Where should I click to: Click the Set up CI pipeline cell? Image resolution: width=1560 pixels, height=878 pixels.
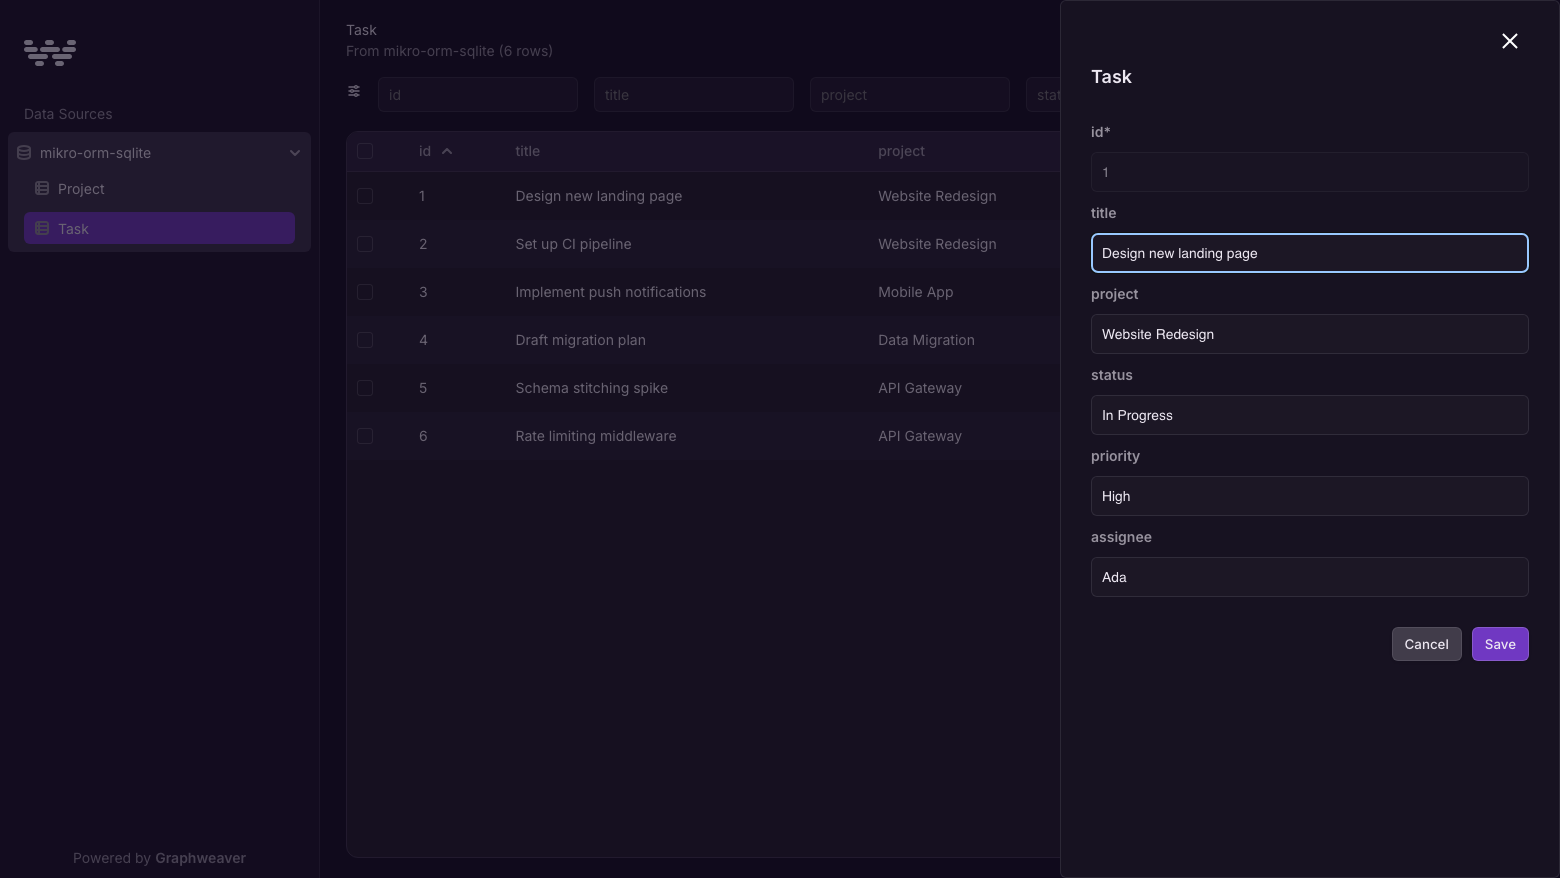click(x=573, y=244)
